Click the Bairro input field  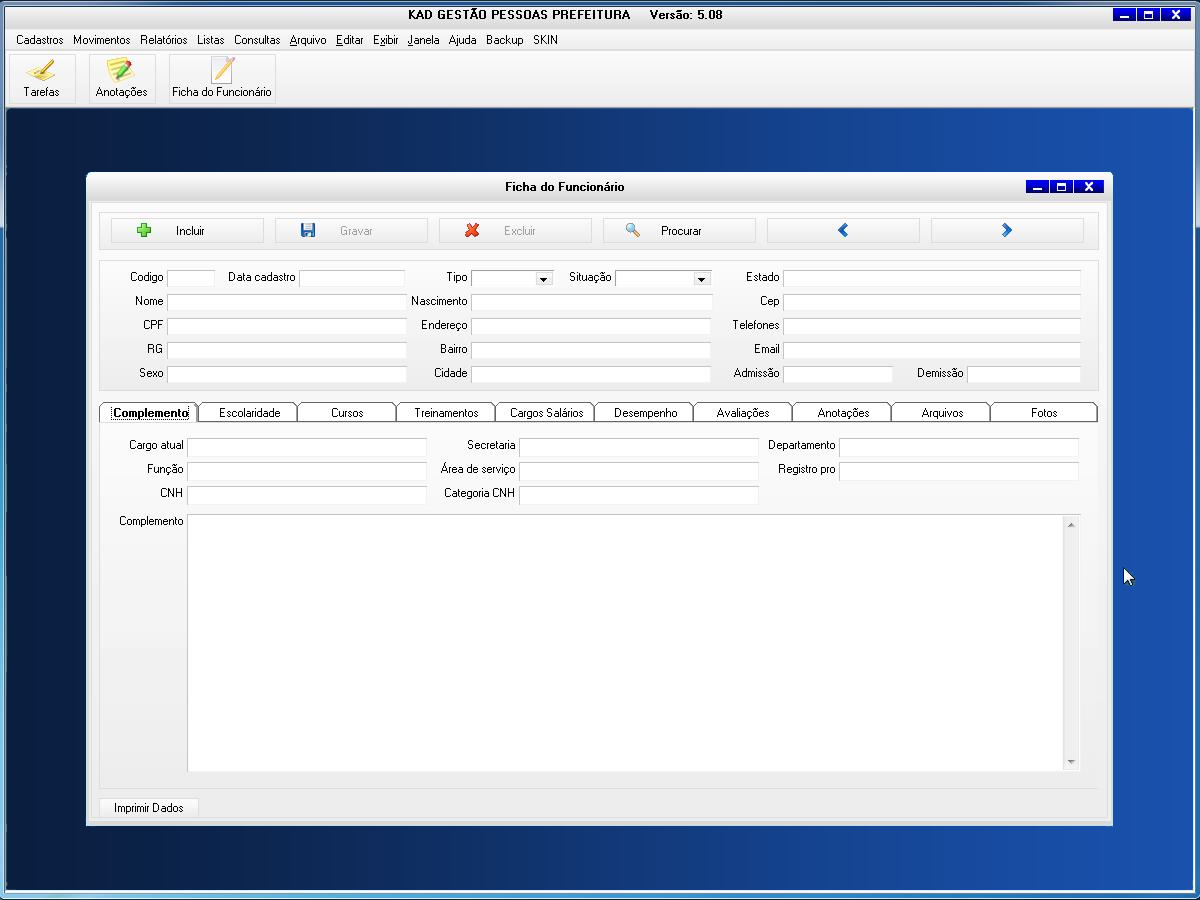[x=591, y=350]
